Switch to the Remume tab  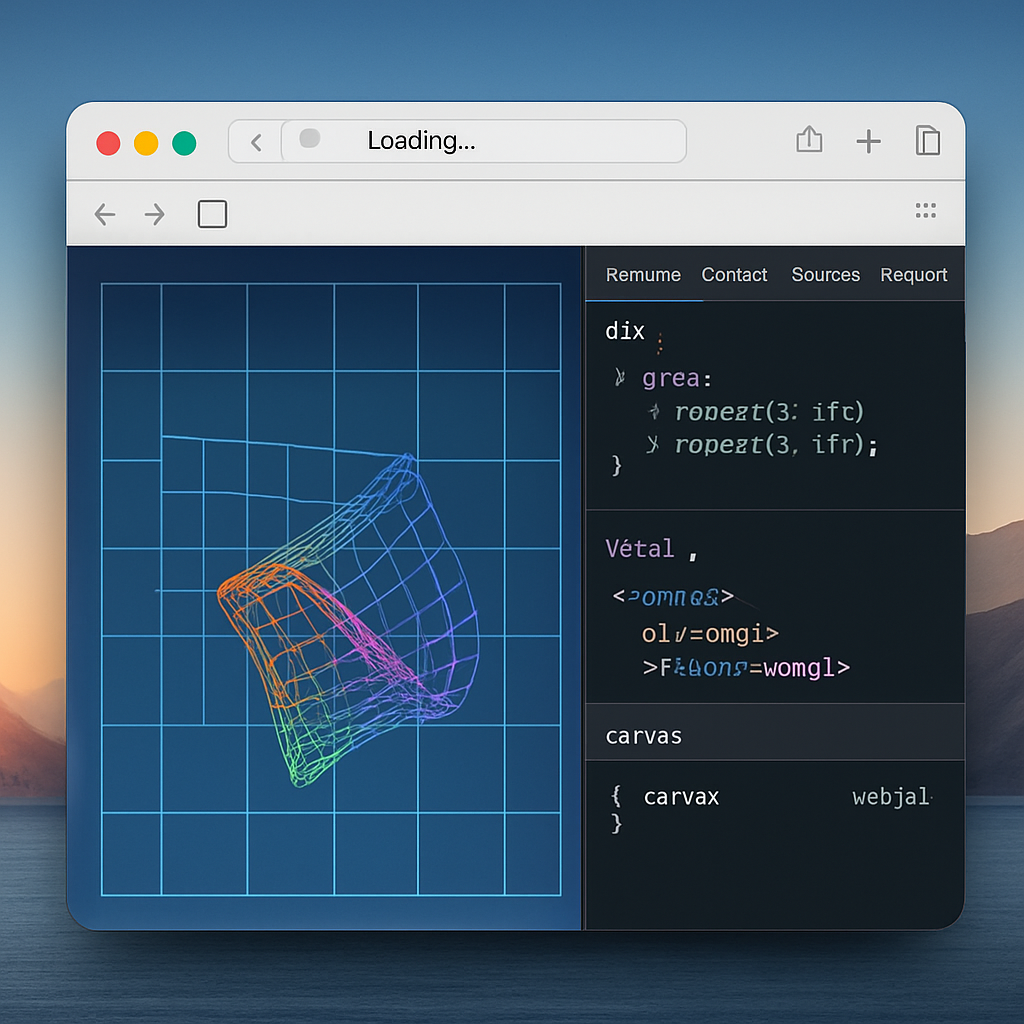(x=643, y=275)
